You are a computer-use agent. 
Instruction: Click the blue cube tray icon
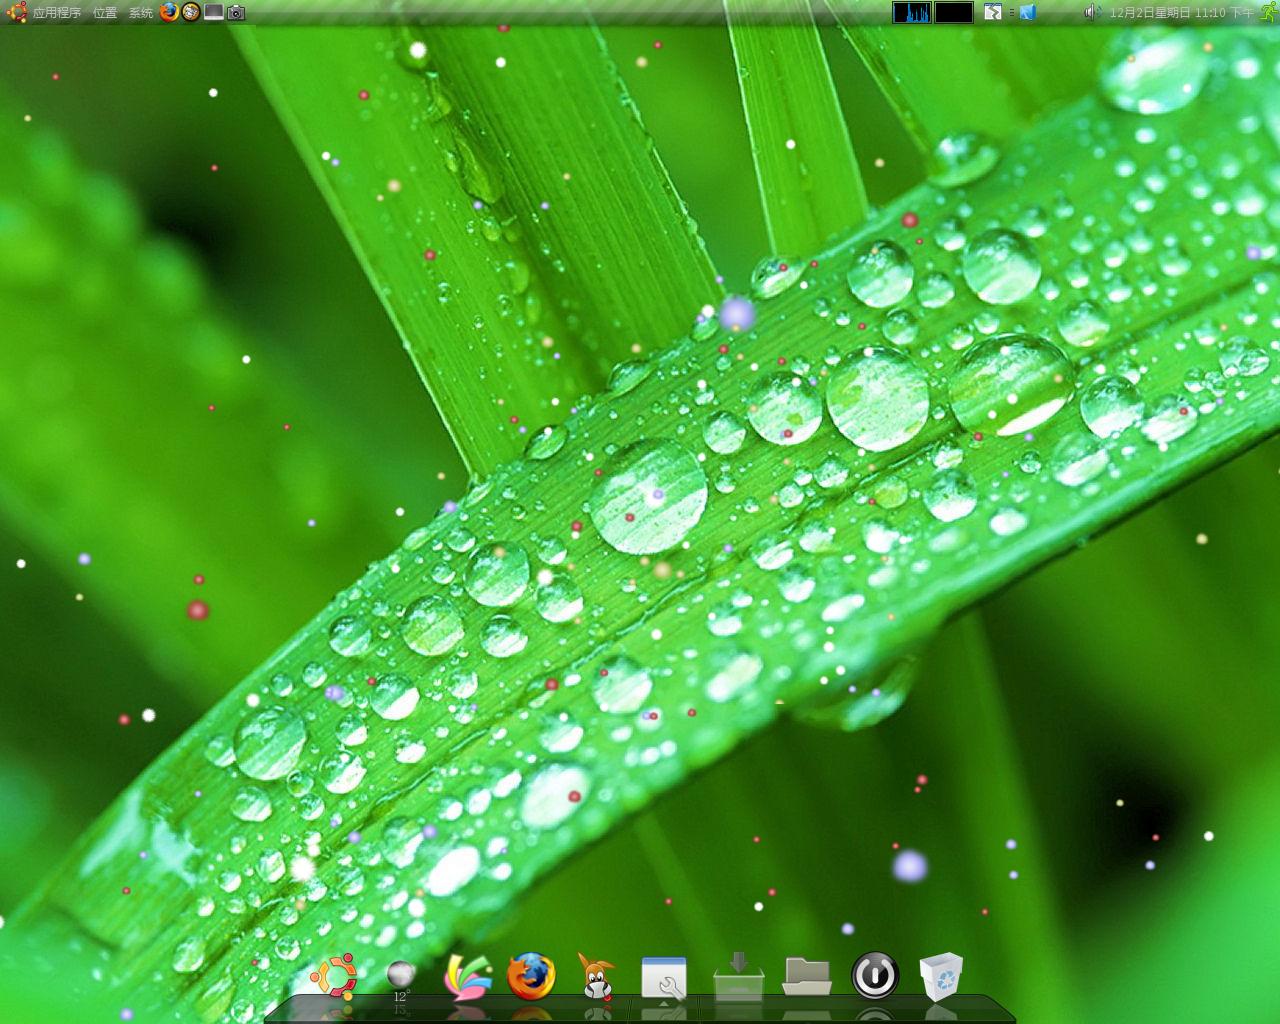pos(1027,12)
